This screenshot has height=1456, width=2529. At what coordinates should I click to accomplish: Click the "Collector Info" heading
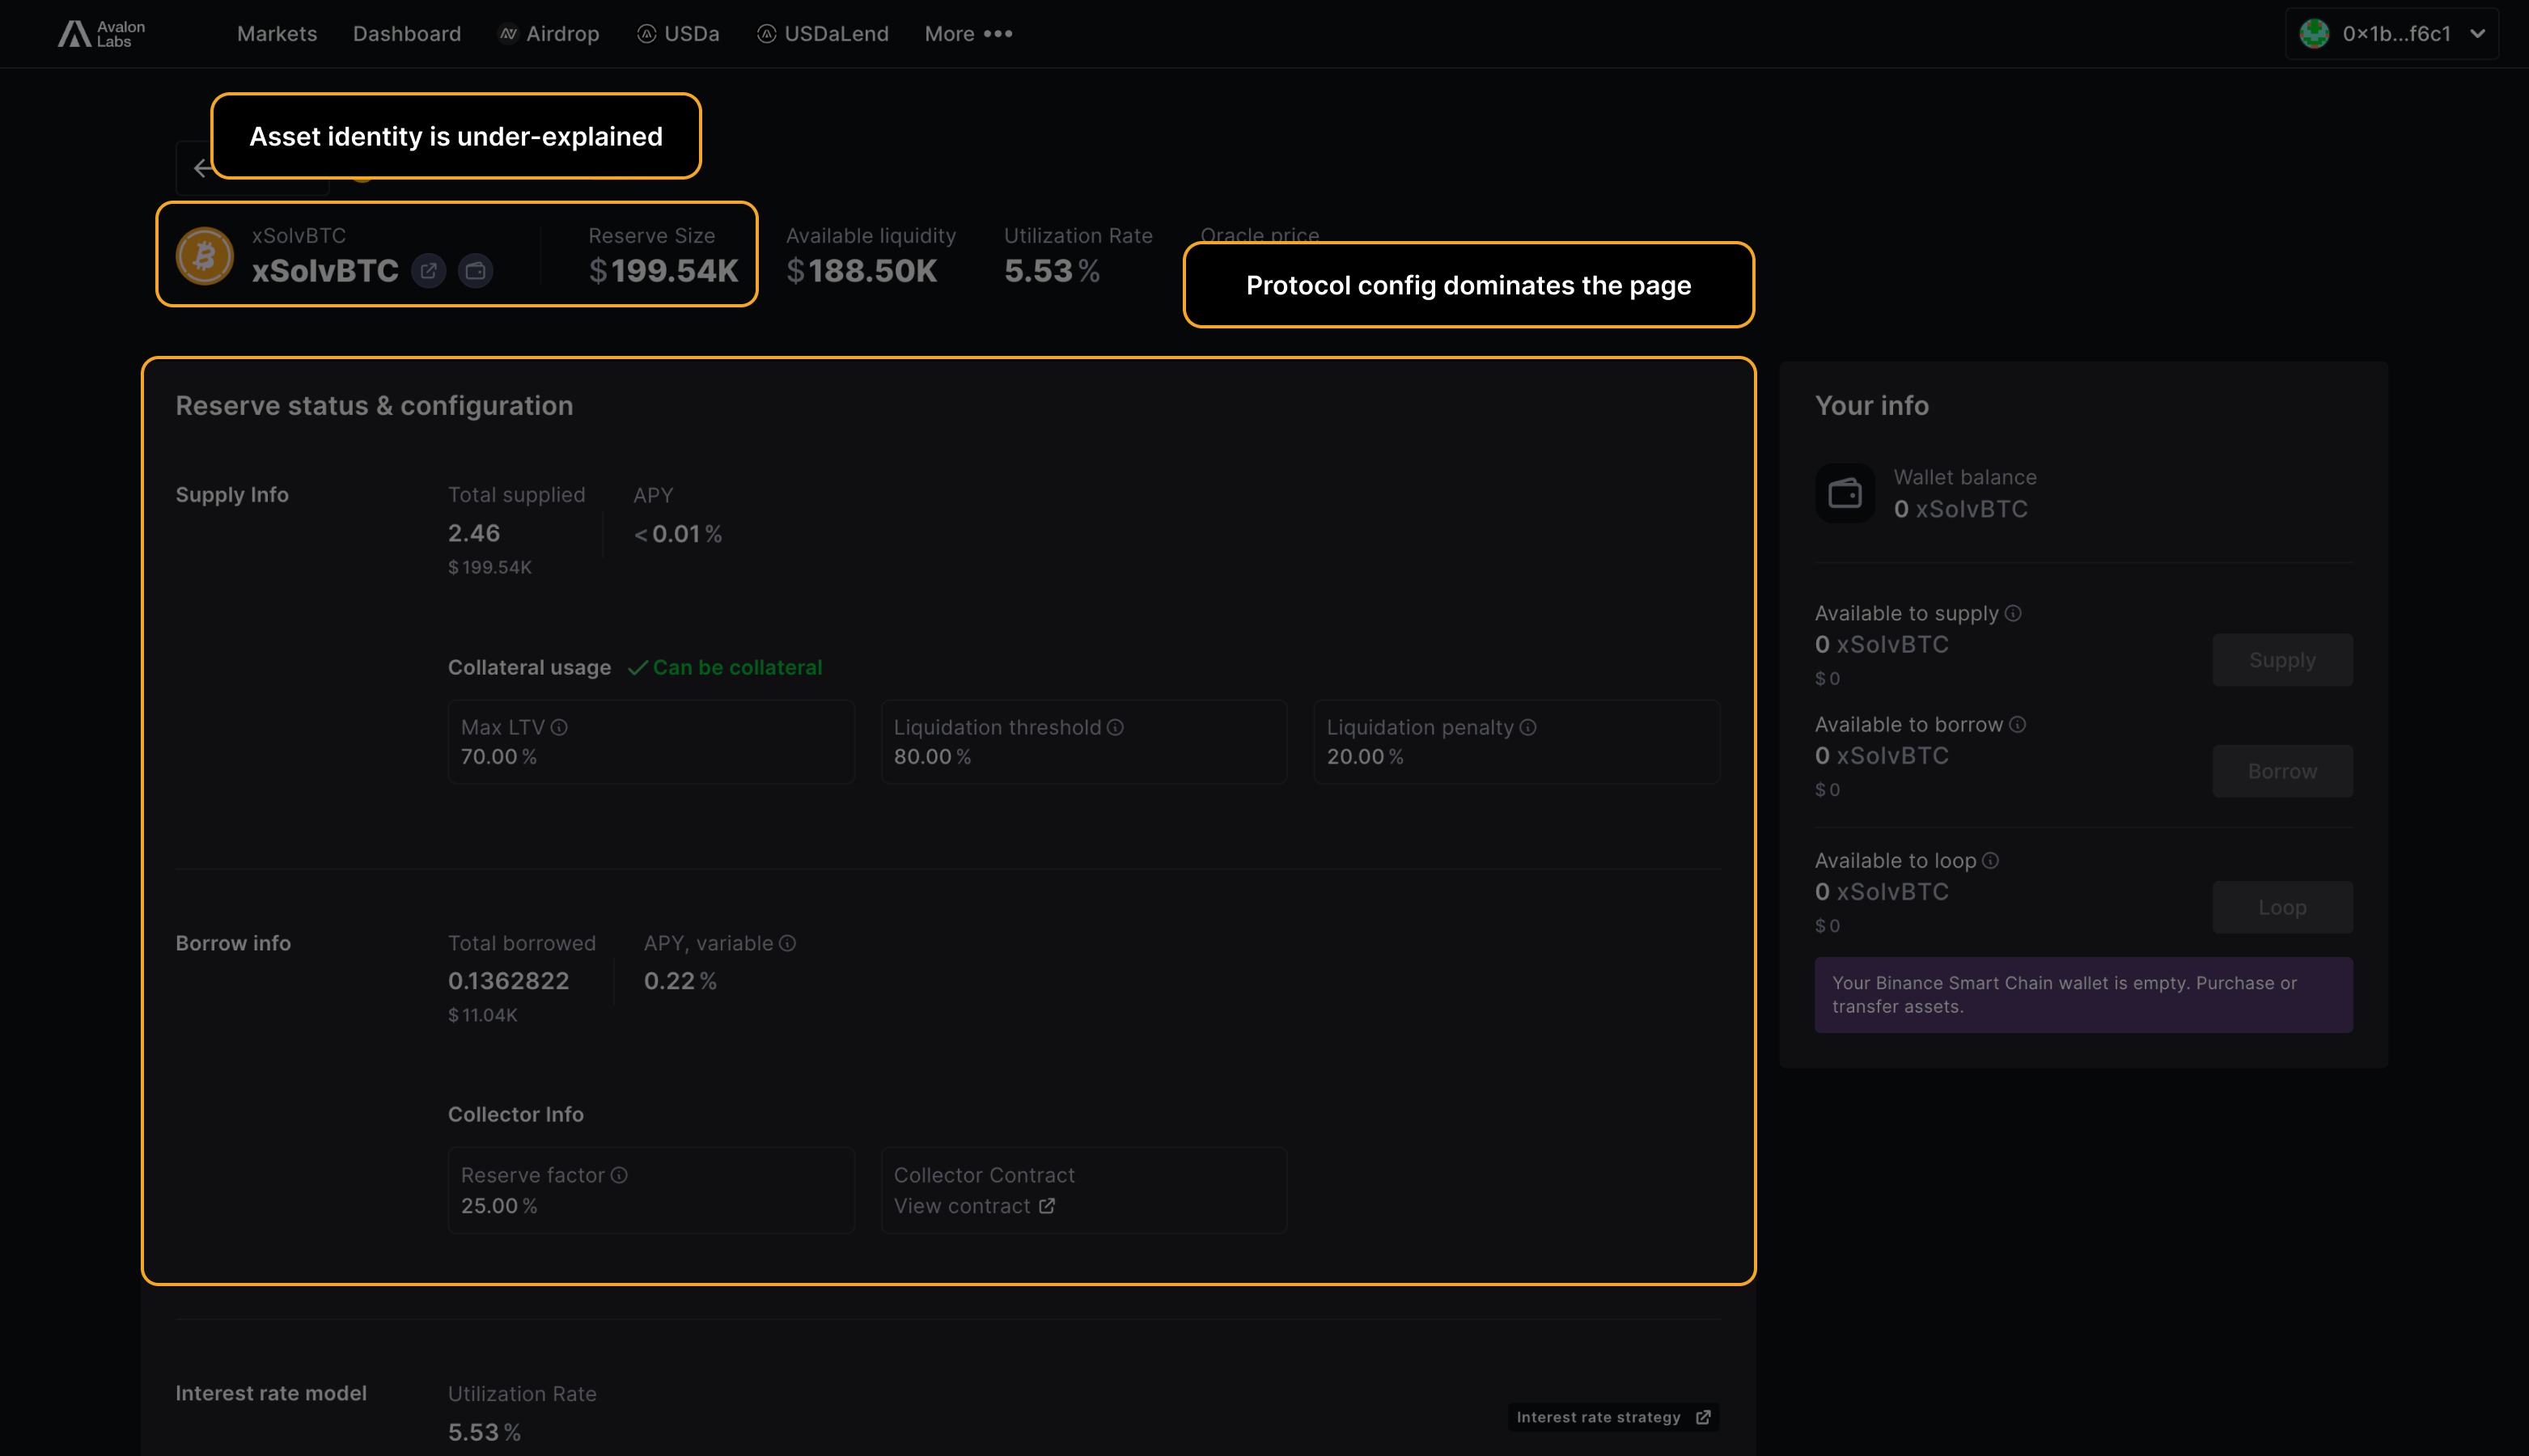tap(516, 1115)
